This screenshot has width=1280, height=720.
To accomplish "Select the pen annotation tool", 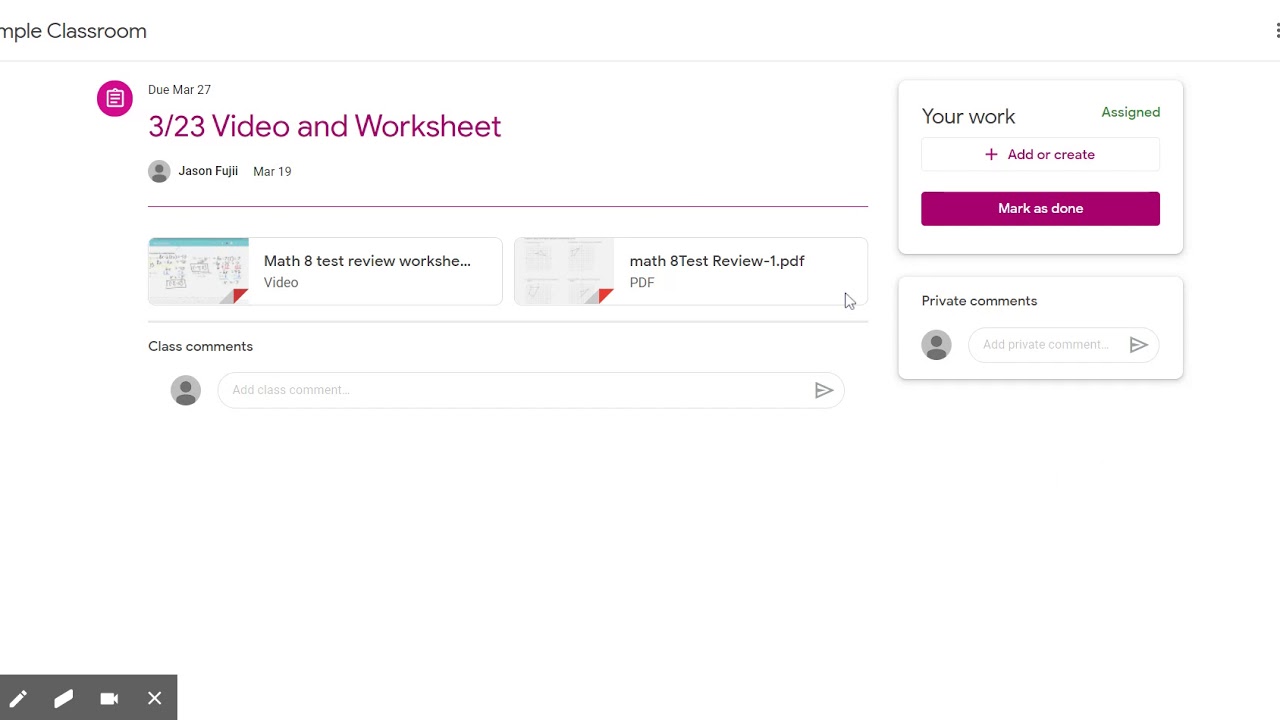I will 18,698.
